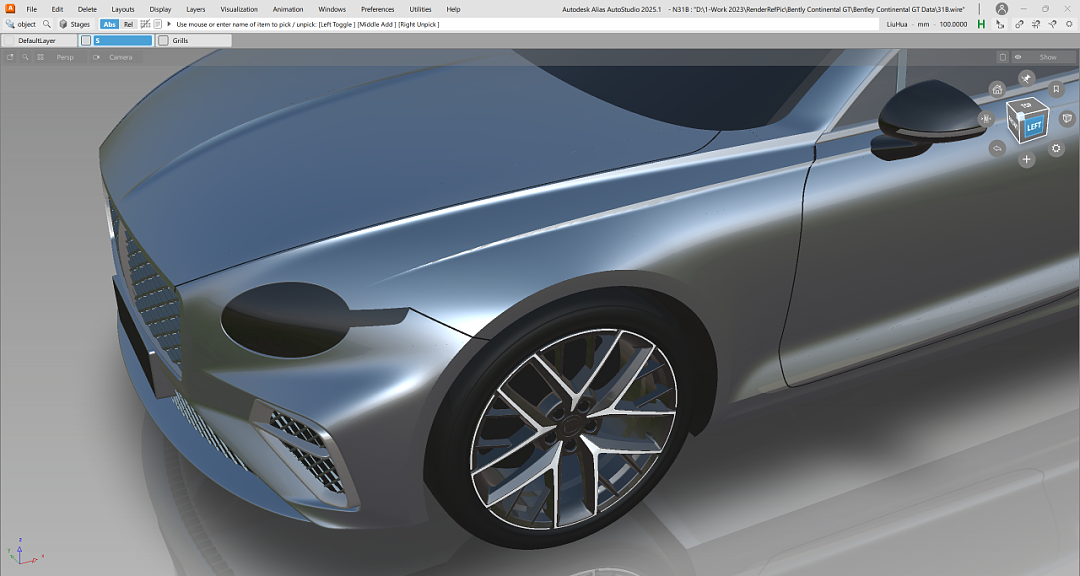Click the Autodesk Alias app logo
This screenshot has width=1080, height=576.
10,9
